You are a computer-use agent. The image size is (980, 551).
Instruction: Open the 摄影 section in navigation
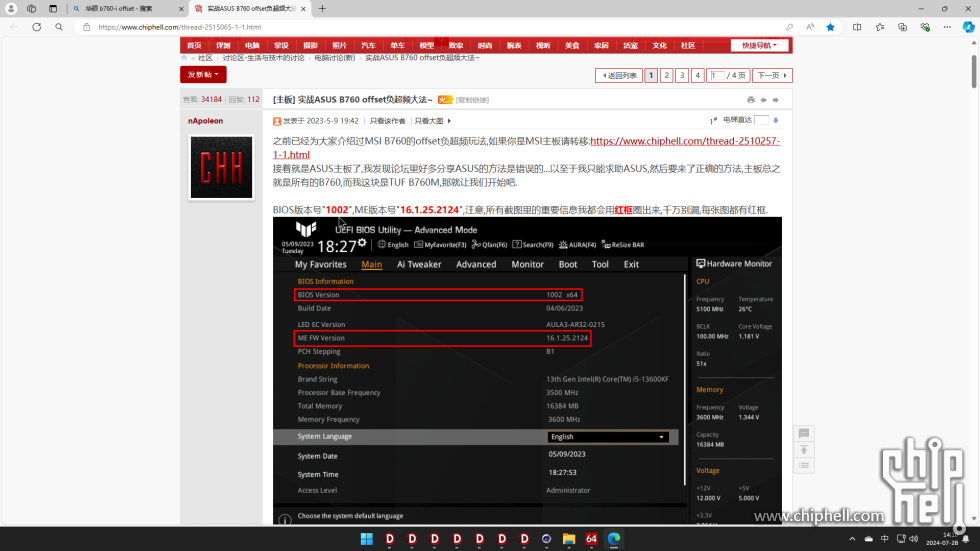coord(311,46)
